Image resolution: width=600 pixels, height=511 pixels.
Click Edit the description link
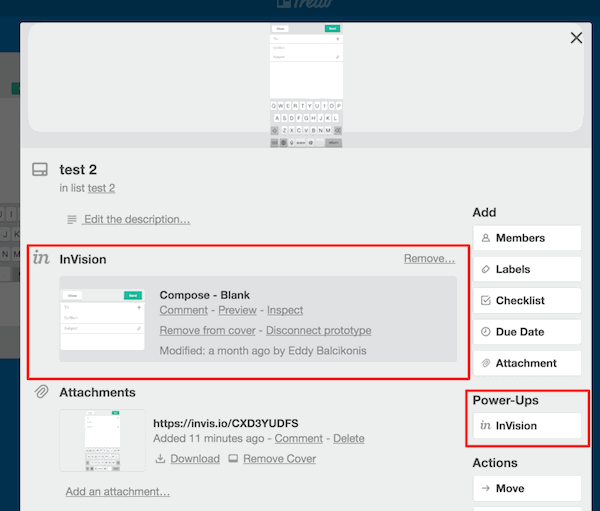(137, 219)
